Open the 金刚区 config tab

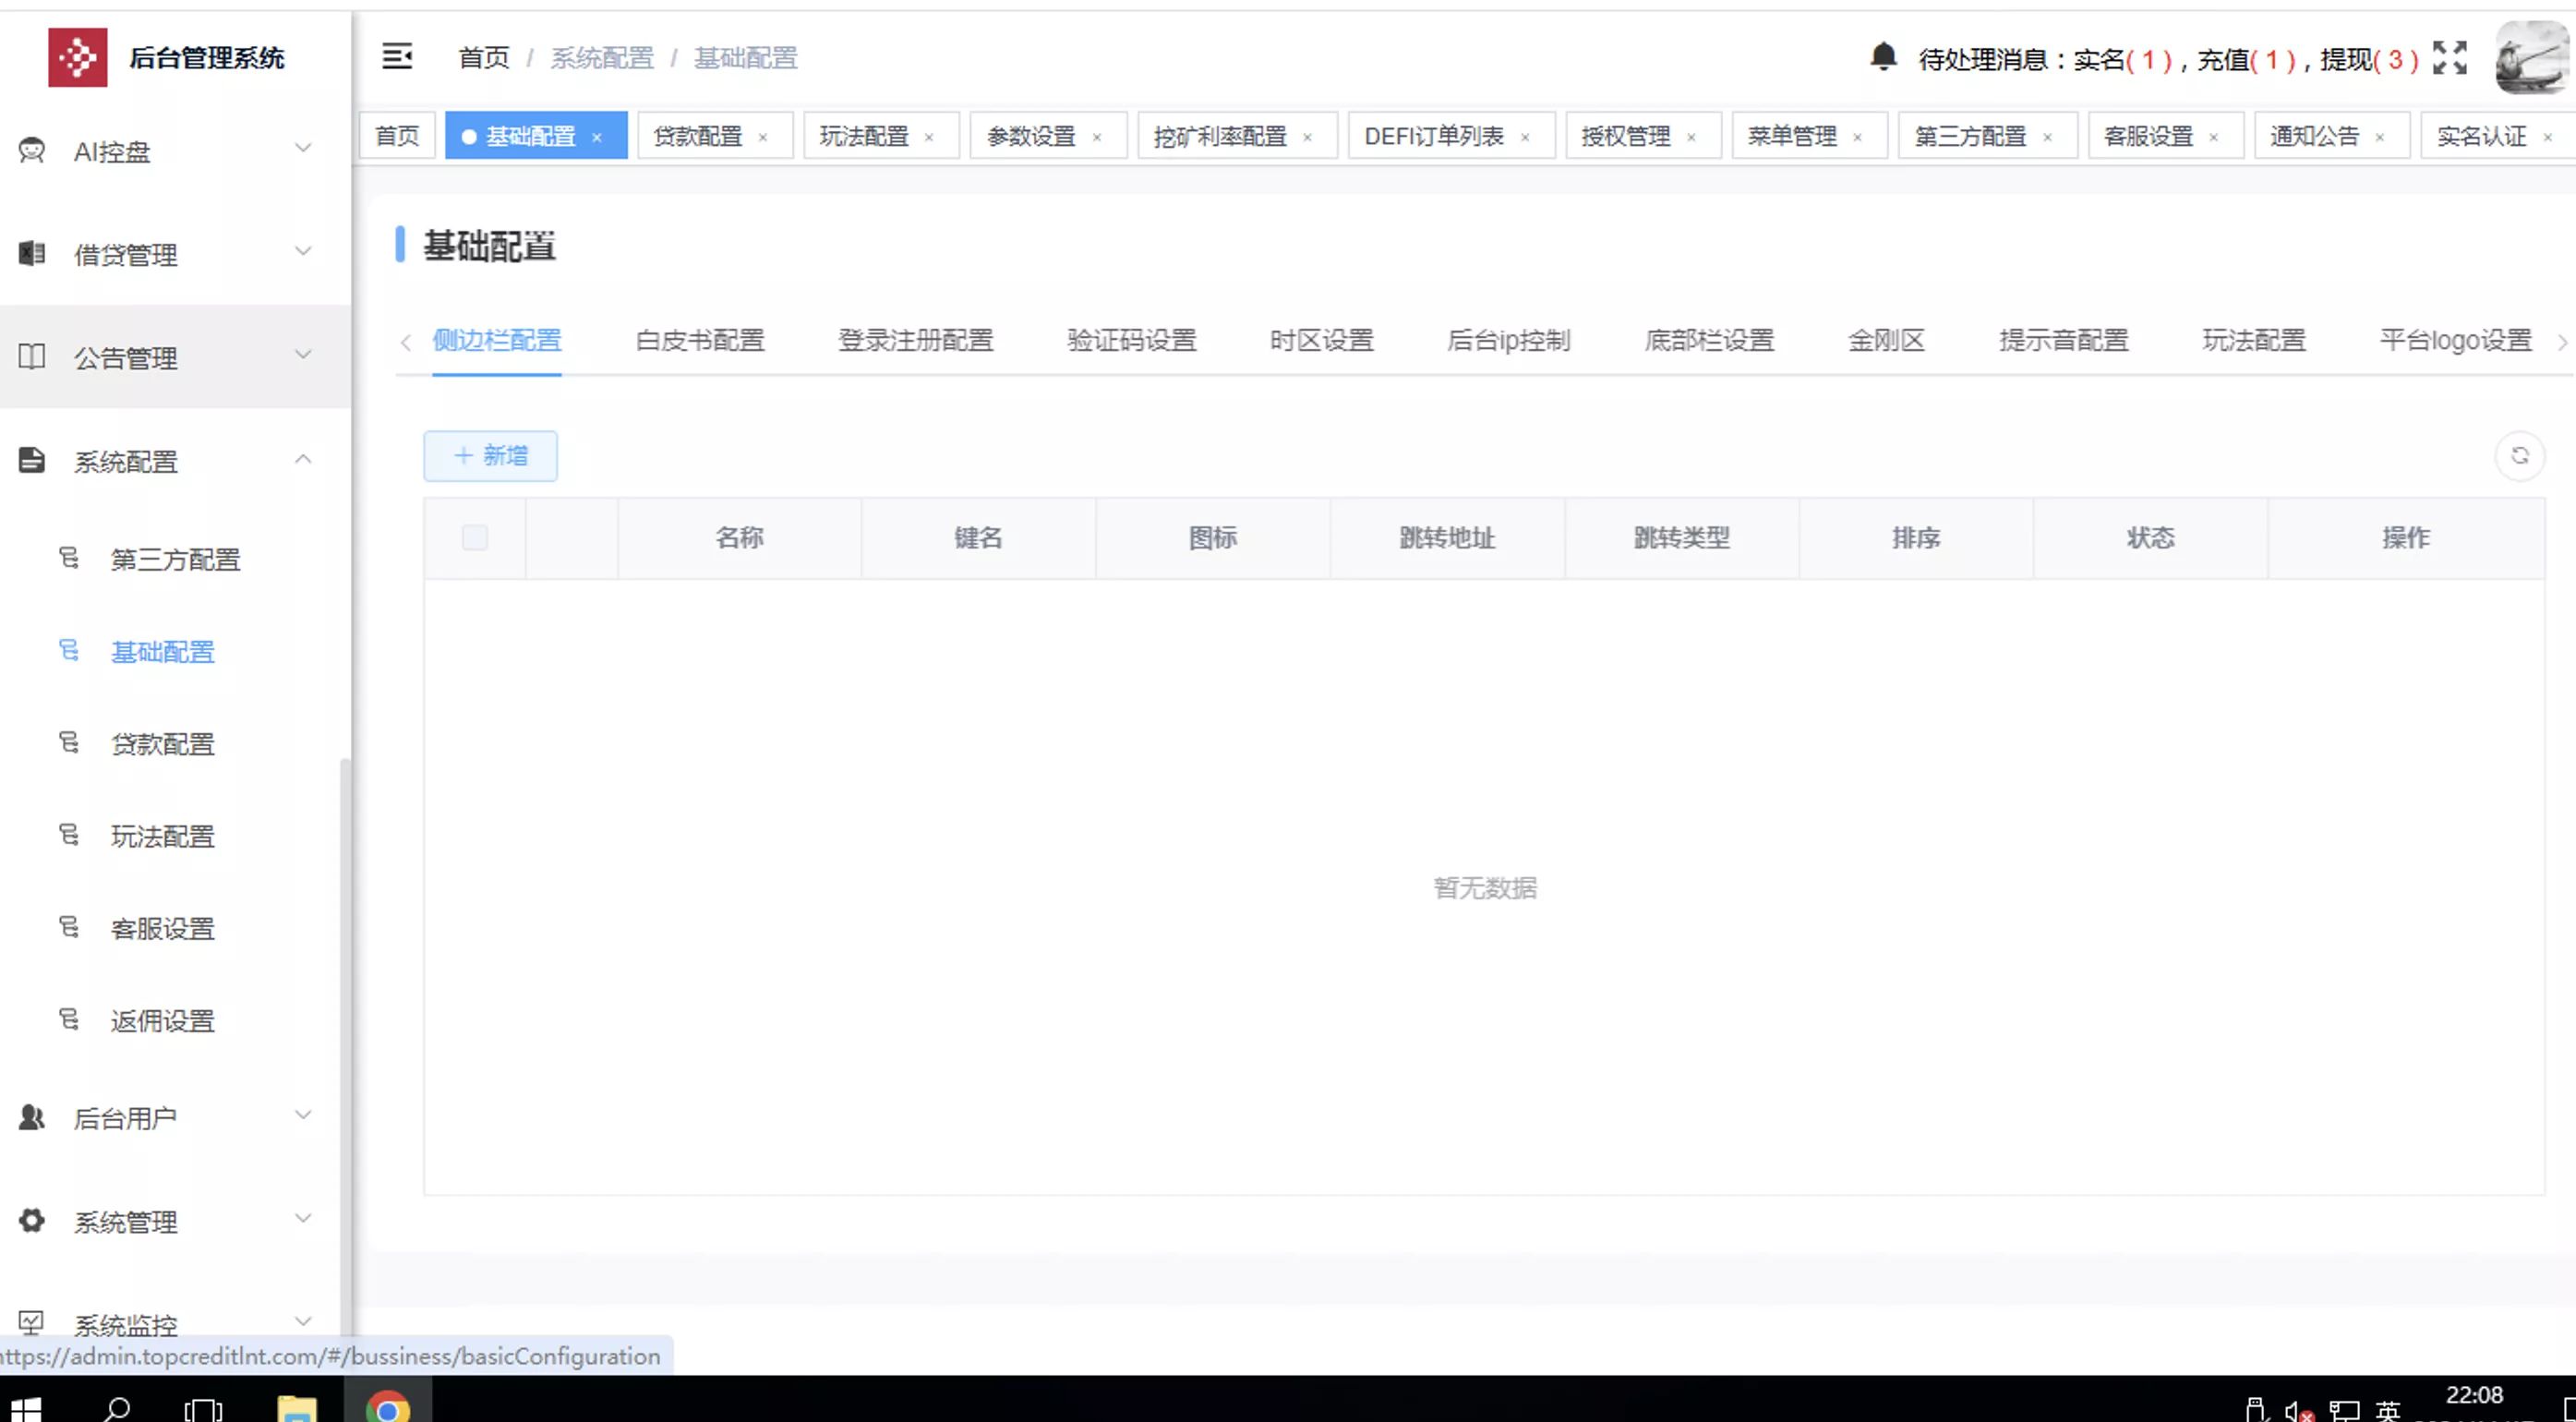click(1887, 341)
